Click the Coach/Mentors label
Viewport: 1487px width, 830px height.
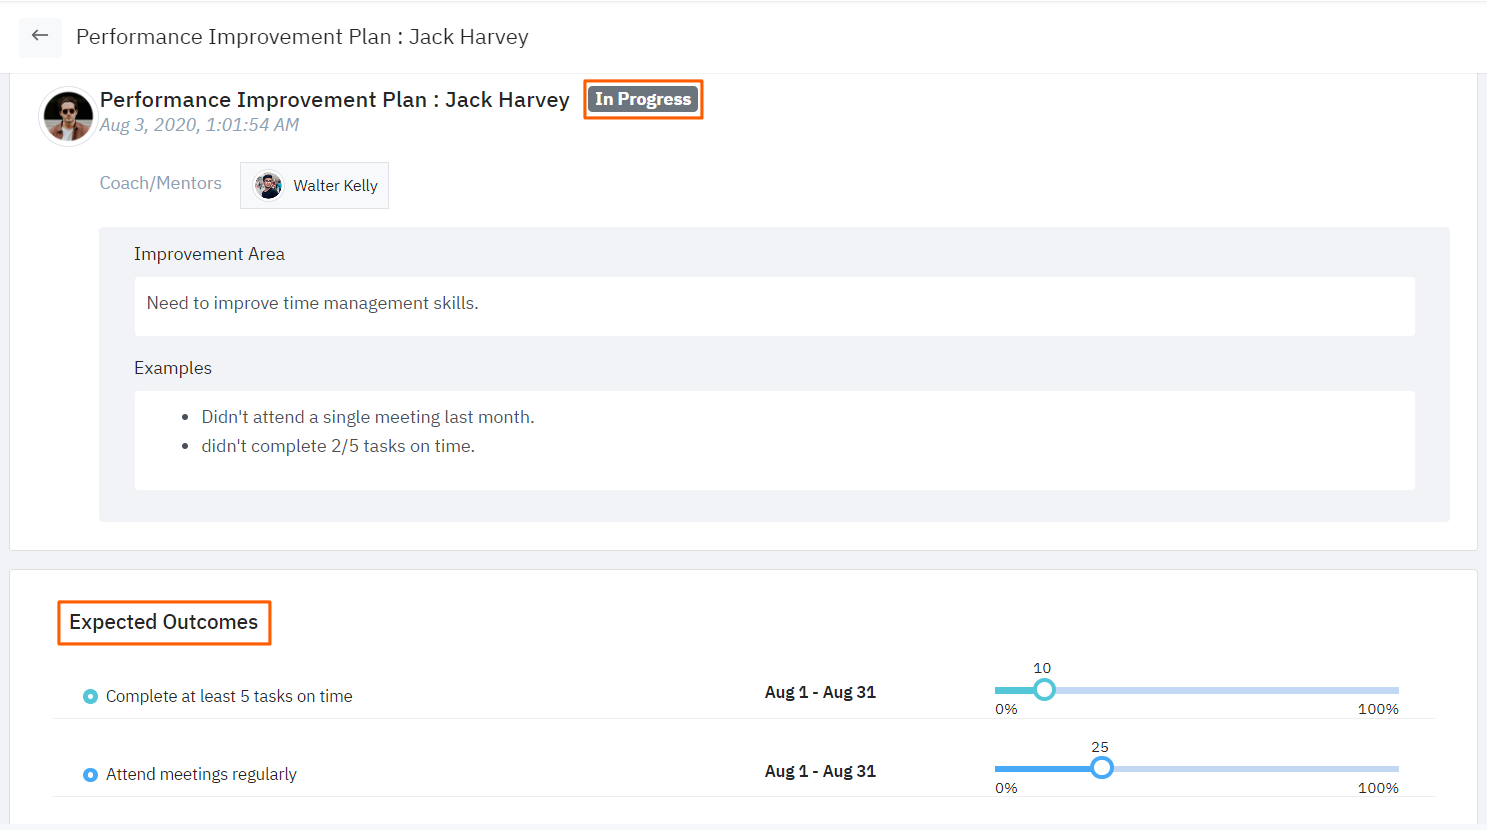click(160, 183)
